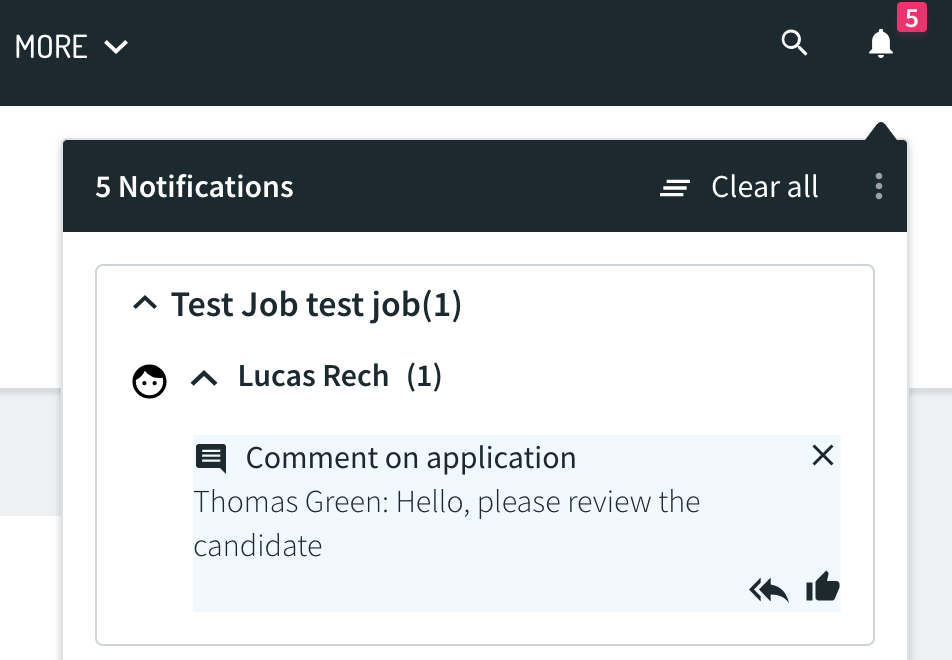Click the notification bell icon
The image size is (952, 660).
point(880,44)
